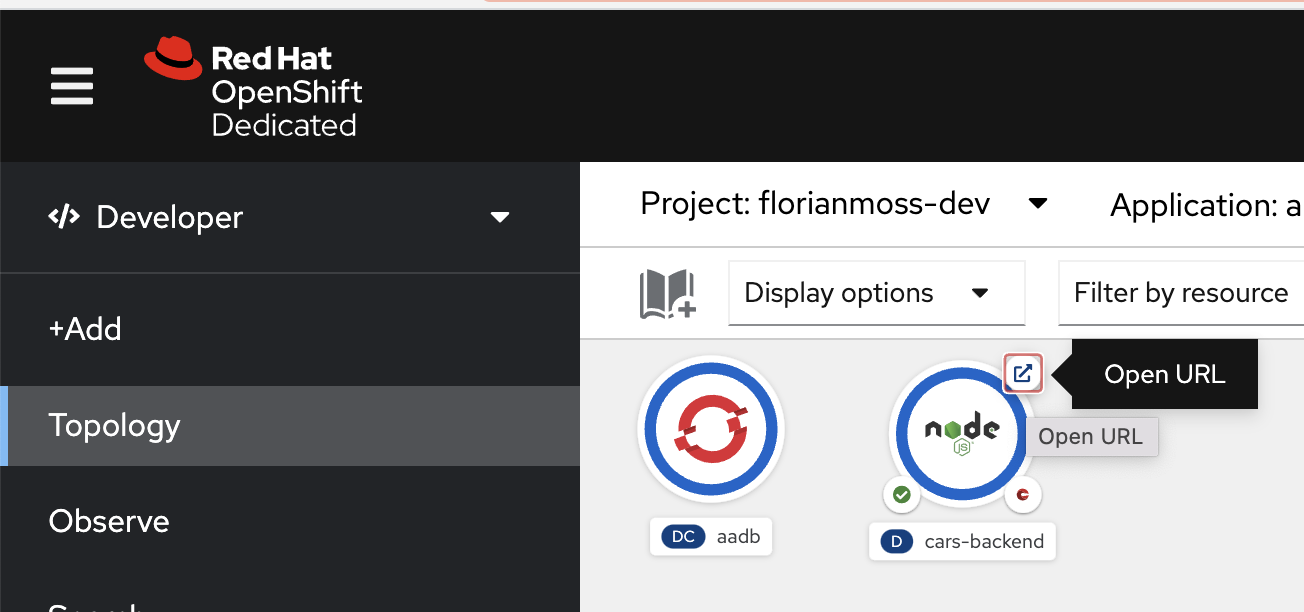Click the green build status check decorator
This screenshot has height=612, width=1304.
click(901, 494)
